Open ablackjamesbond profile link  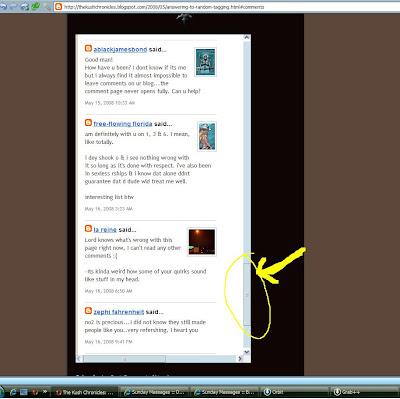120,49
